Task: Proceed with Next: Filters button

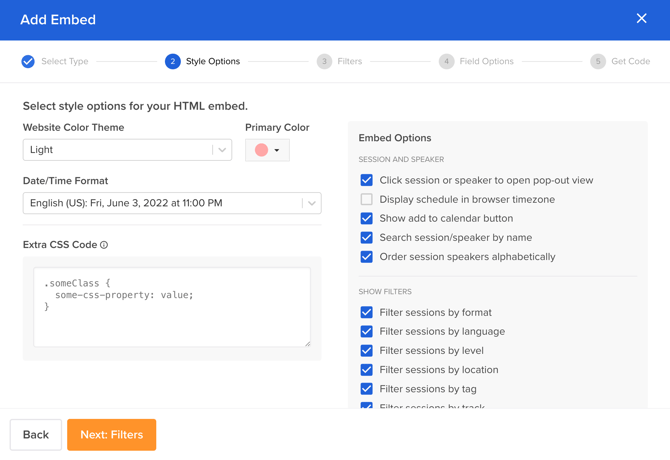Action: click(x=112, y=435)
